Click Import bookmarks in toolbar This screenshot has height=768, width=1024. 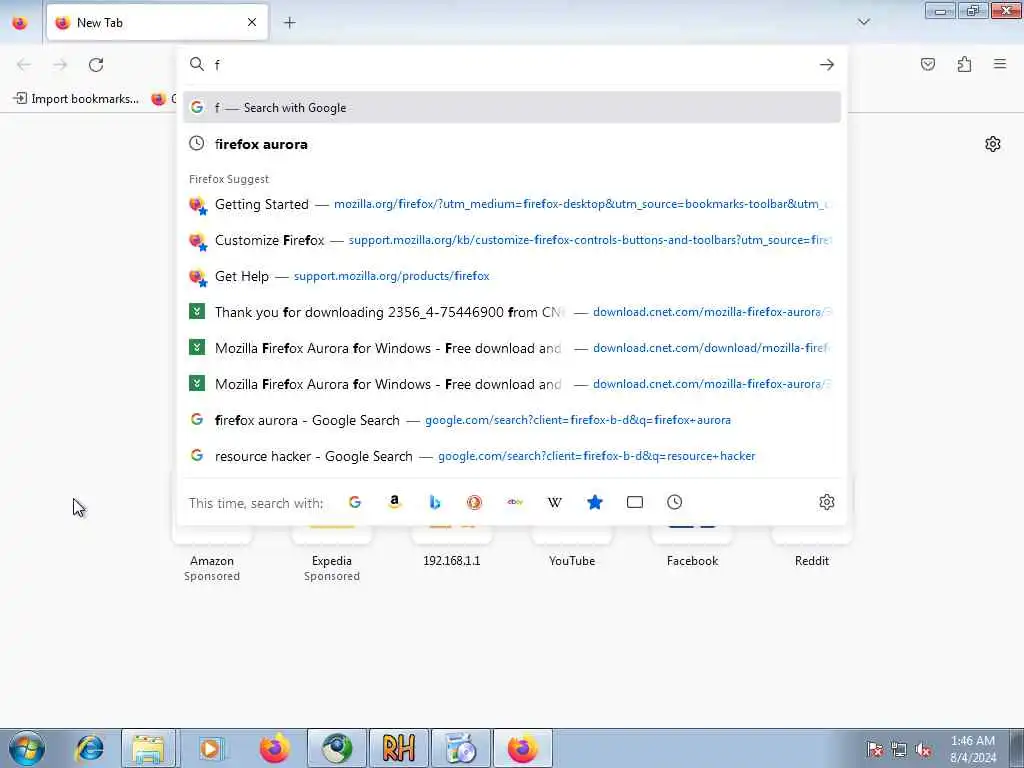(76, 99)
